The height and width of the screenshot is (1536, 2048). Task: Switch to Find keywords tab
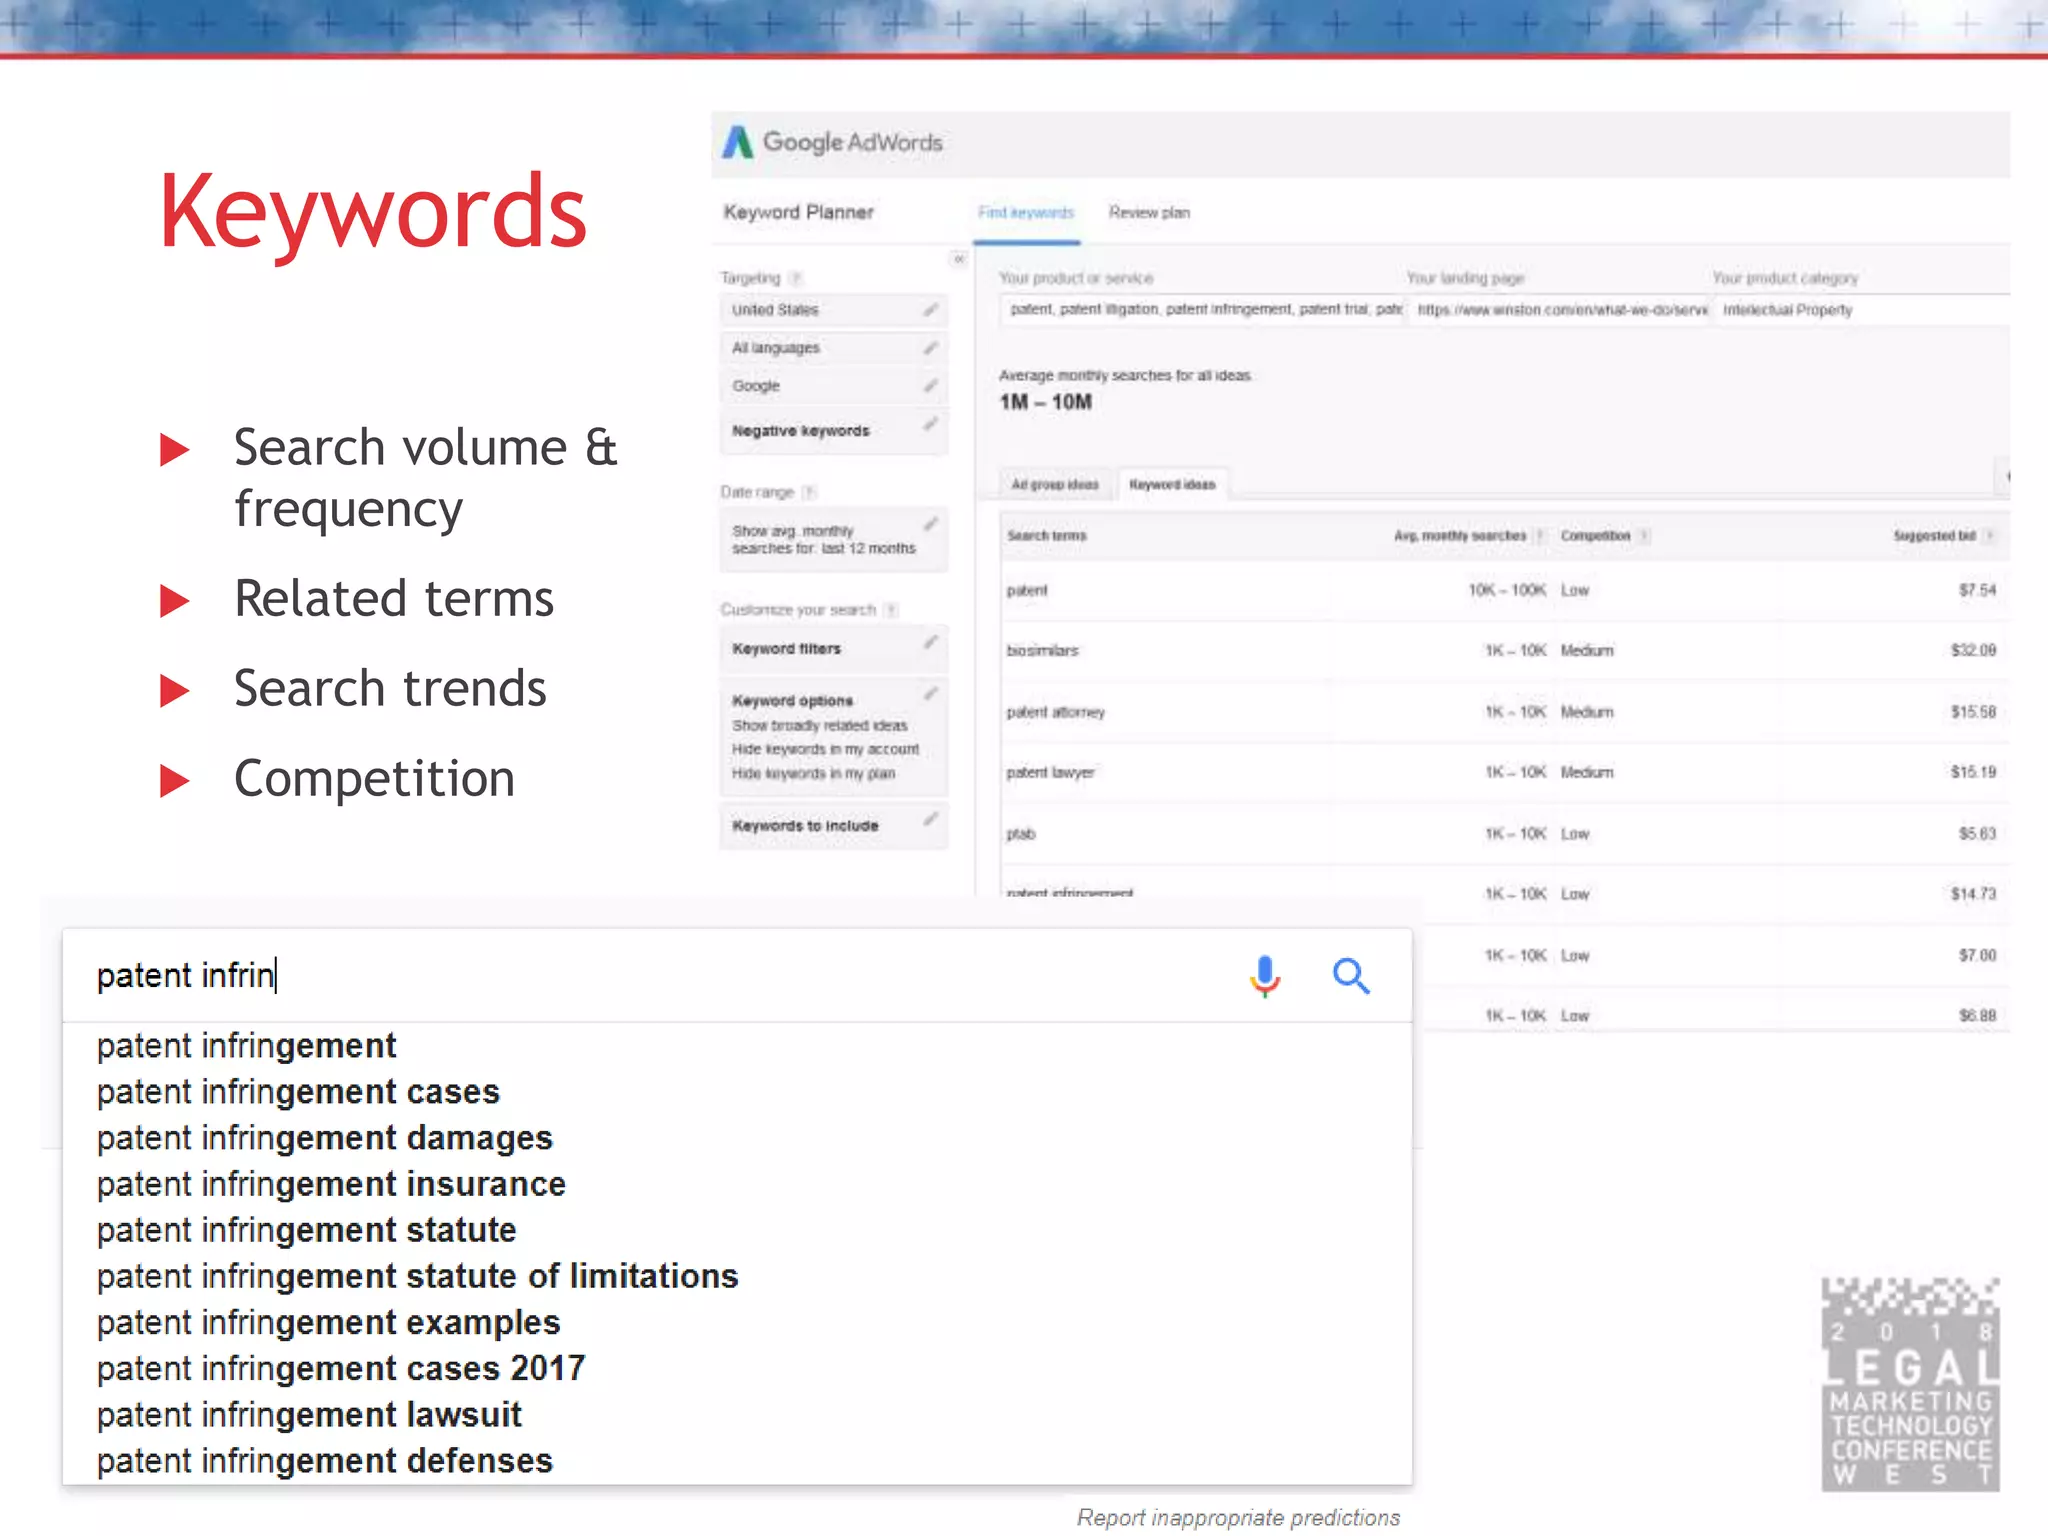[1026, 213]
